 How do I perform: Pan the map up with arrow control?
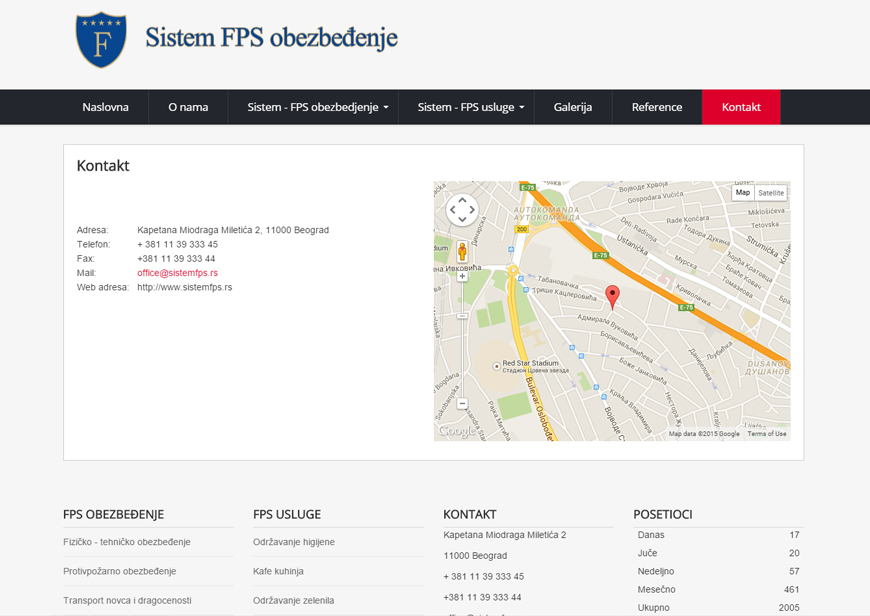462,200
